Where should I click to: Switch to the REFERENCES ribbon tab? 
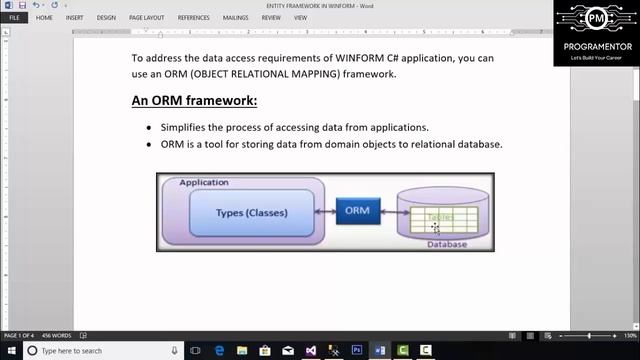tap(193, 18)
